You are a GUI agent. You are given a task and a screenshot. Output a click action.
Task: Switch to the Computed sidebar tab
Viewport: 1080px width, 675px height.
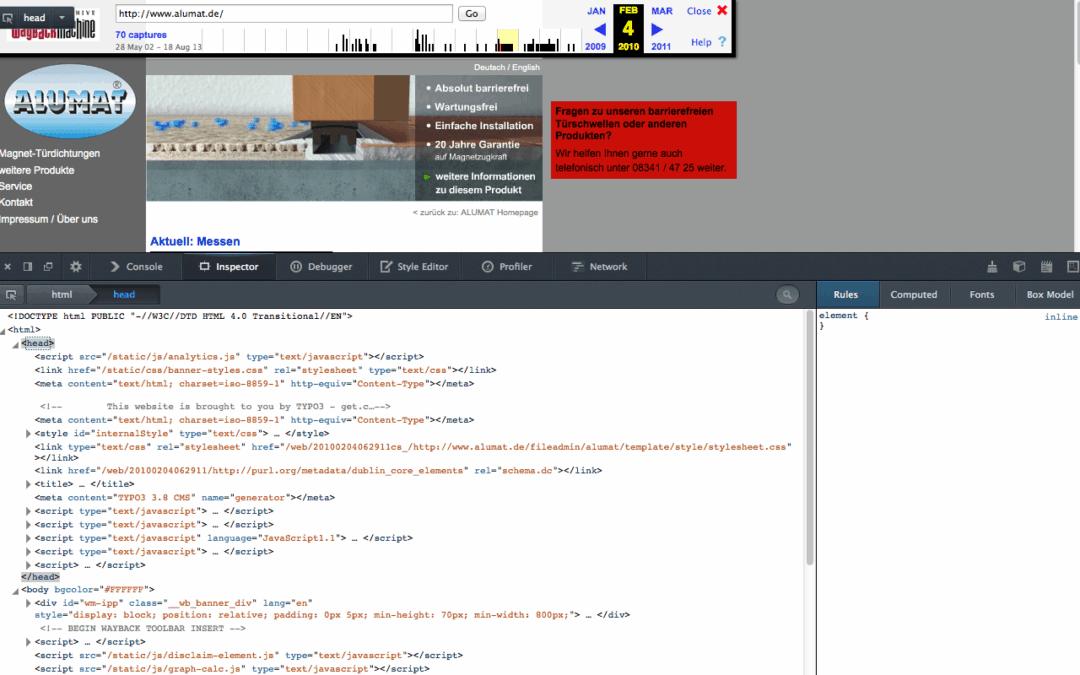913,295
